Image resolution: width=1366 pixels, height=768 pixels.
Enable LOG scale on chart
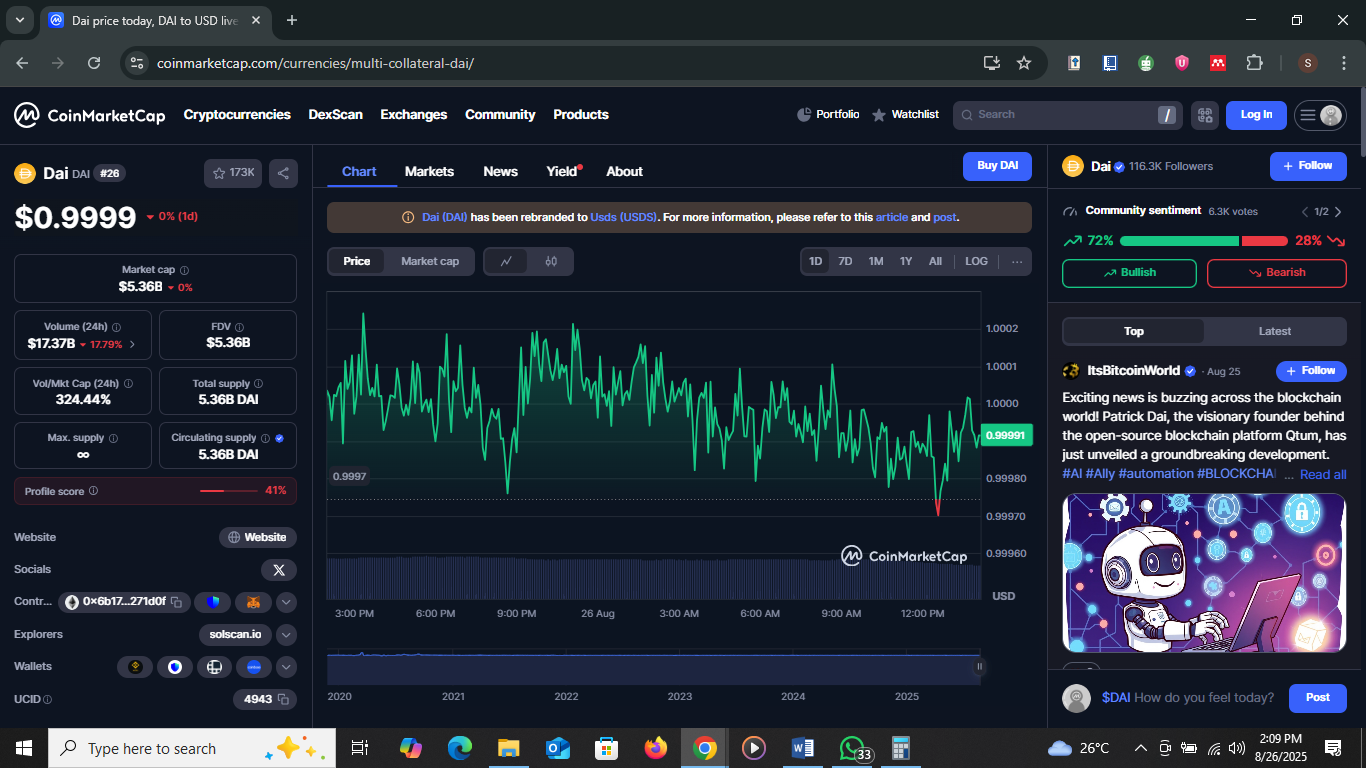click(x=976, y=261)
